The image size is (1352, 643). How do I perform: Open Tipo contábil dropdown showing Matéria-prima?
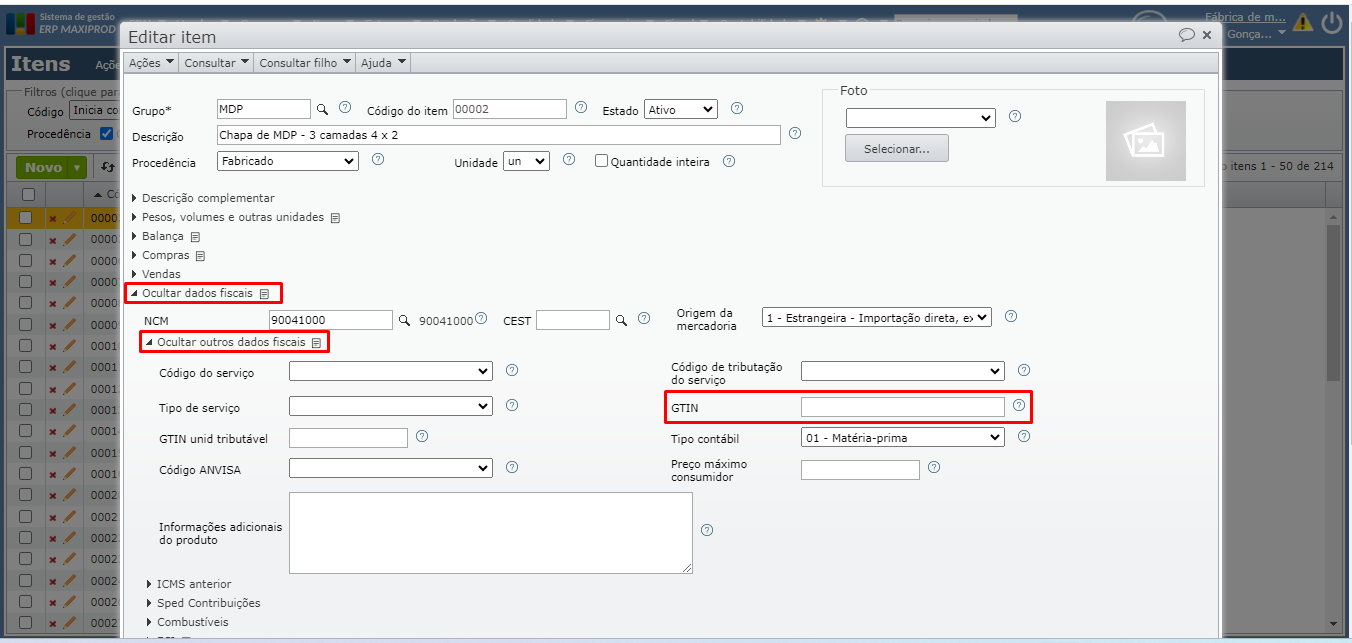click(903, 437)
